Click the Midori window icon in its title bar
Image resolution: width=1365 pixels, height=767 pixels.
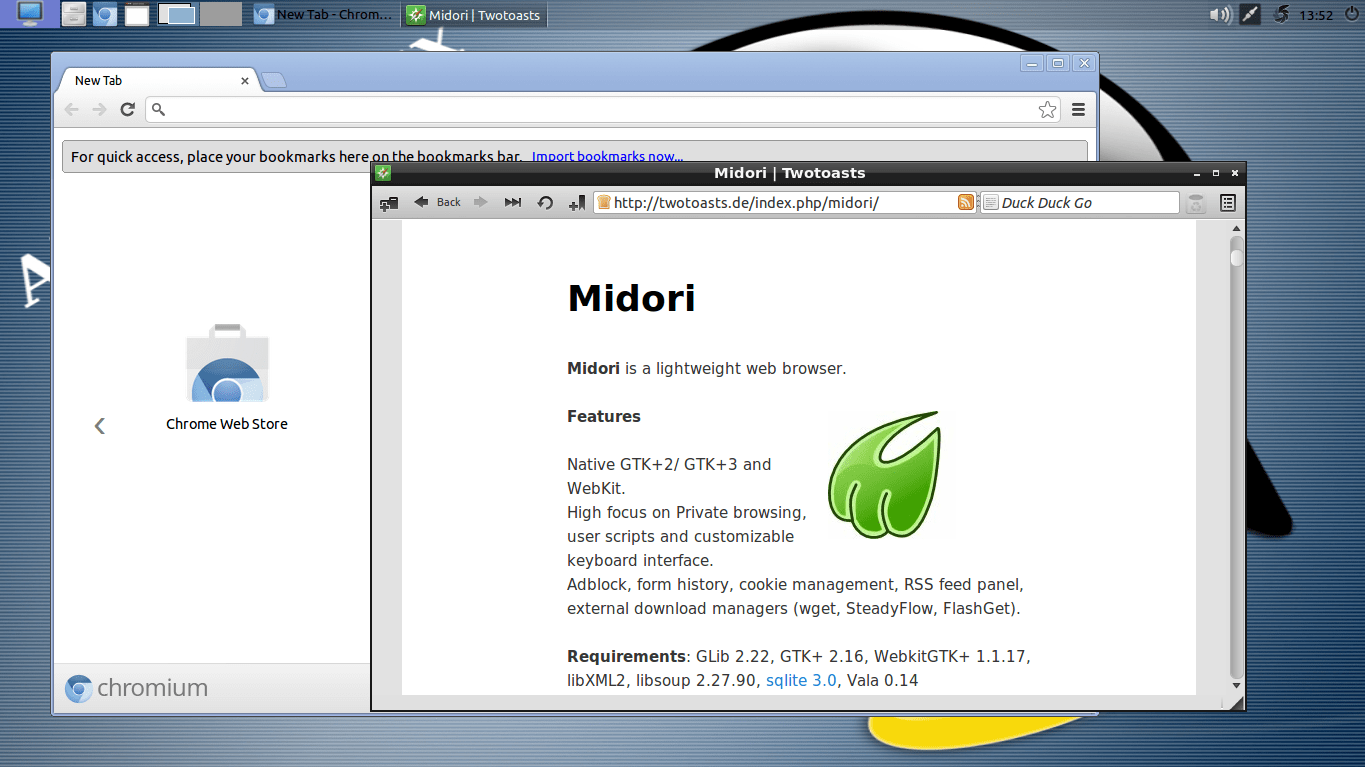coord(382,173)
